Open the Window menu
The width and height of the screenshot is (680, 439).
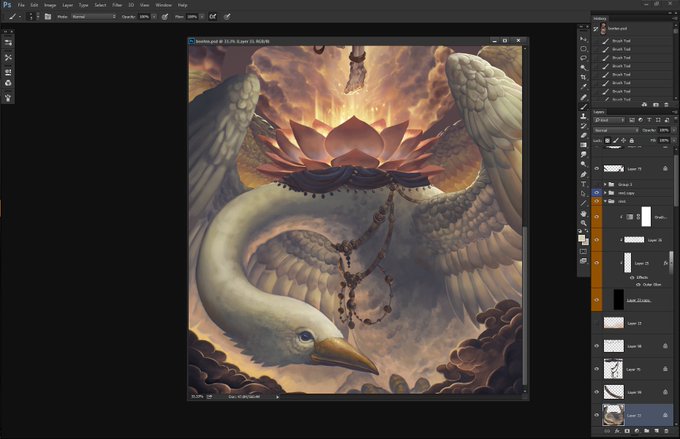pyautogui.click(x=163, y=5)
